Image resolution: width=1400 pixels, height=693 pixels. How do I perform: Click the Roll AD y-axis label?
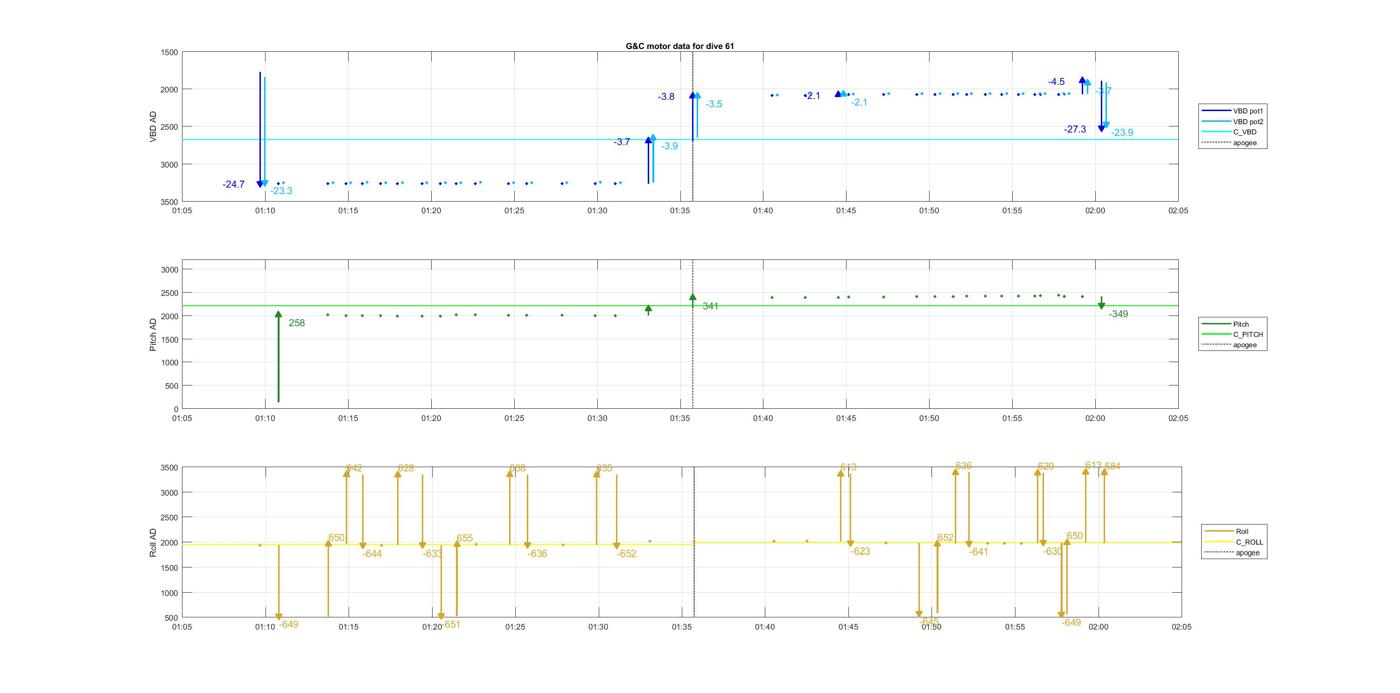(x=153, y=542)
